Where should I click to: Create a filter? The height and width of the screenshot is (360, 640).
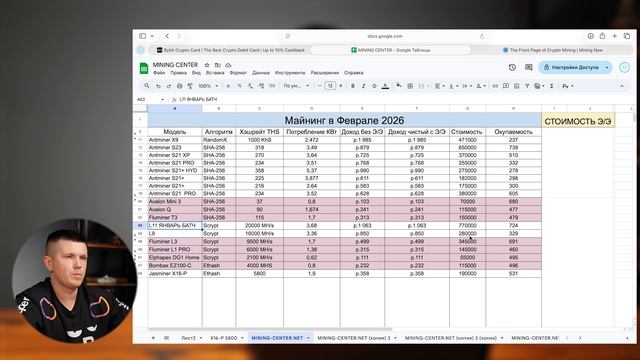pyautogui.click(x=527, y=86)
